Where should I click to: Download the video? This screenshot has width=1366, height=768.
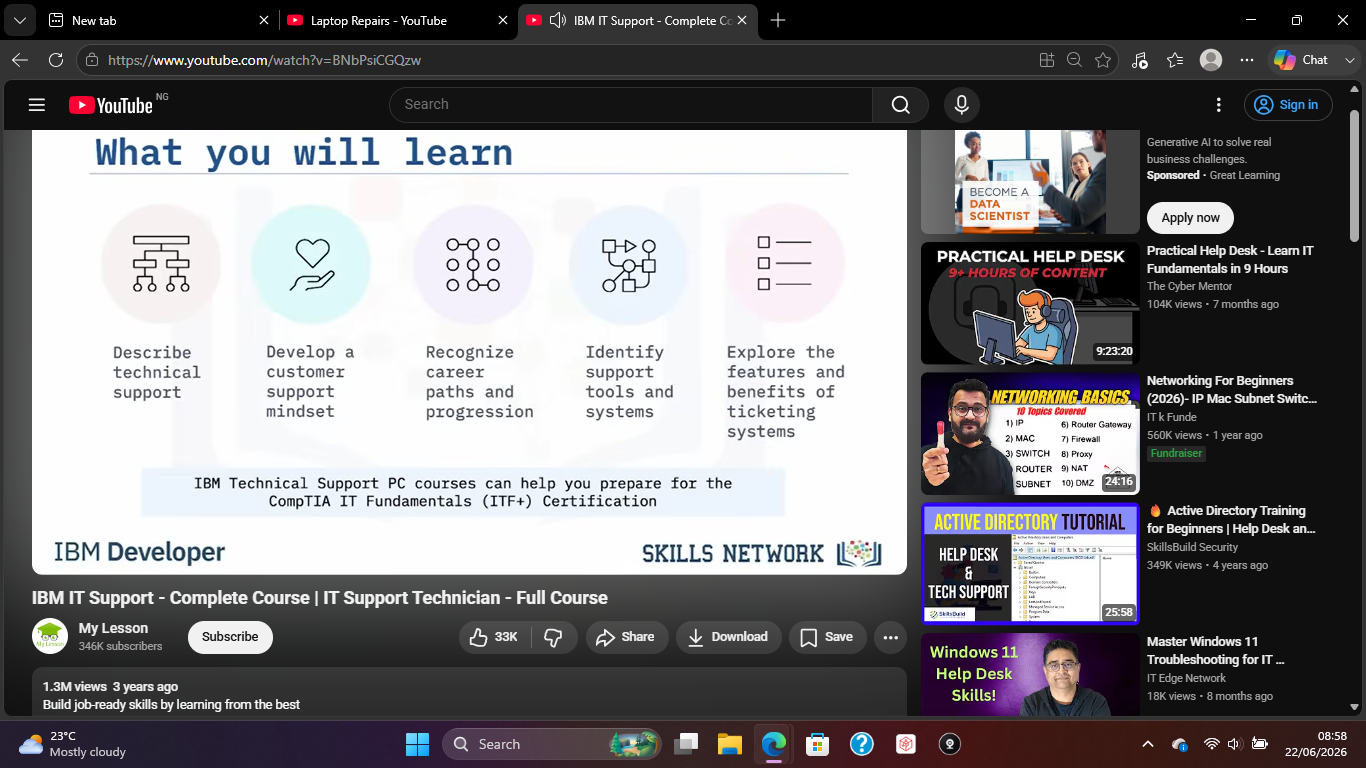728,637
